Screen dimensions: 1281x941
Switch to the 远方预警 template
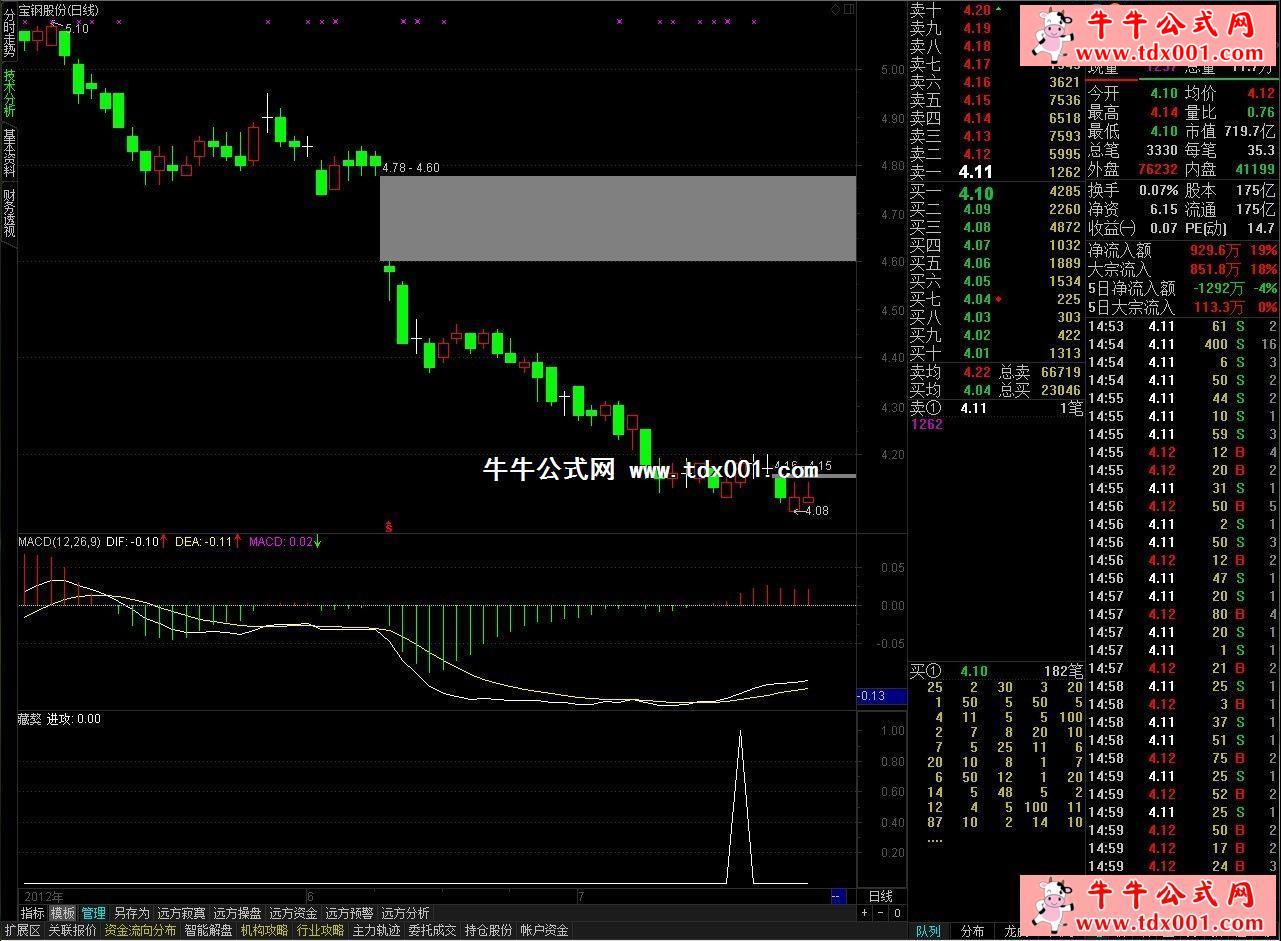pyautogui.click(x=349, y=913)
